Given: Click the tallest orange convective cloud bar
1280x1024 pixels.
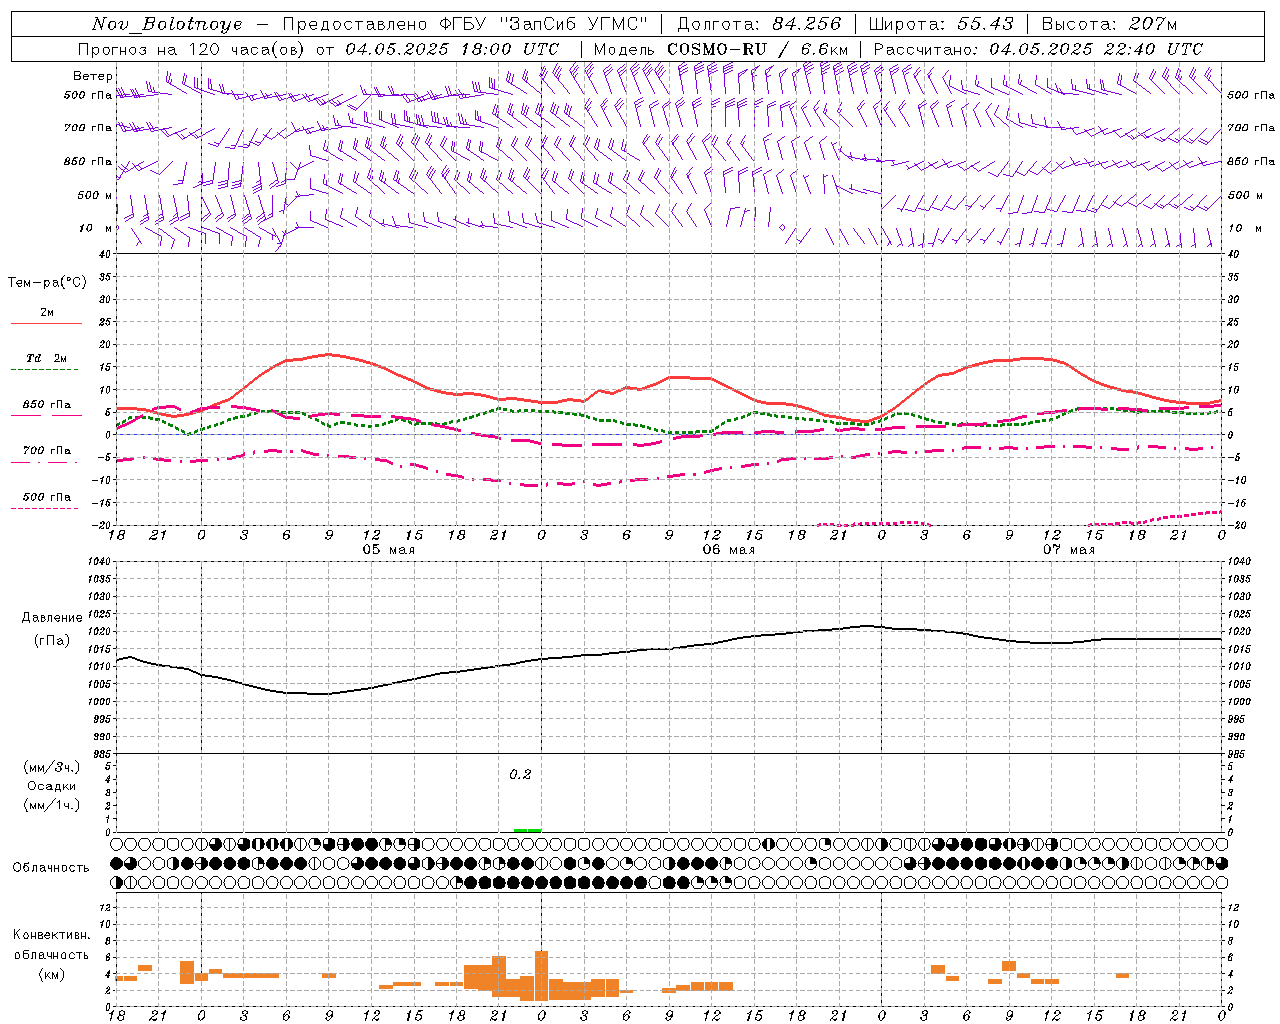Looking at the screenshot, I should click(541, 975).
